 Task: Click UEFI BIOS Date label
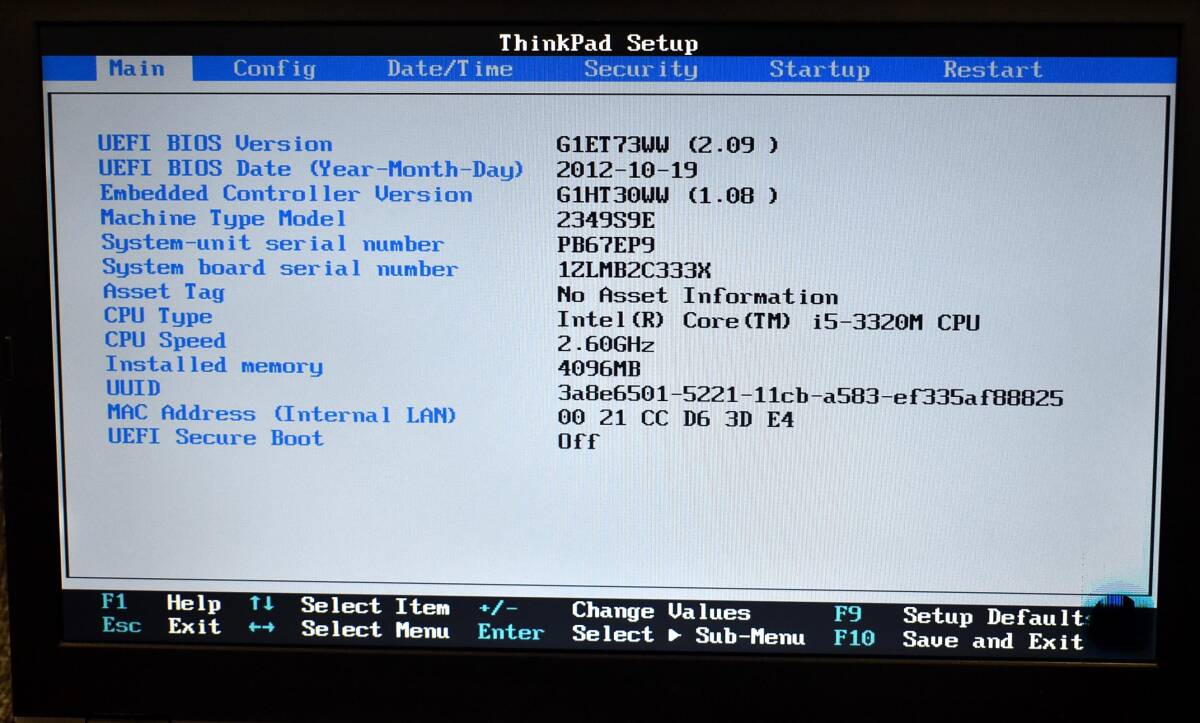pyautogui.click(x=311, y=169)
